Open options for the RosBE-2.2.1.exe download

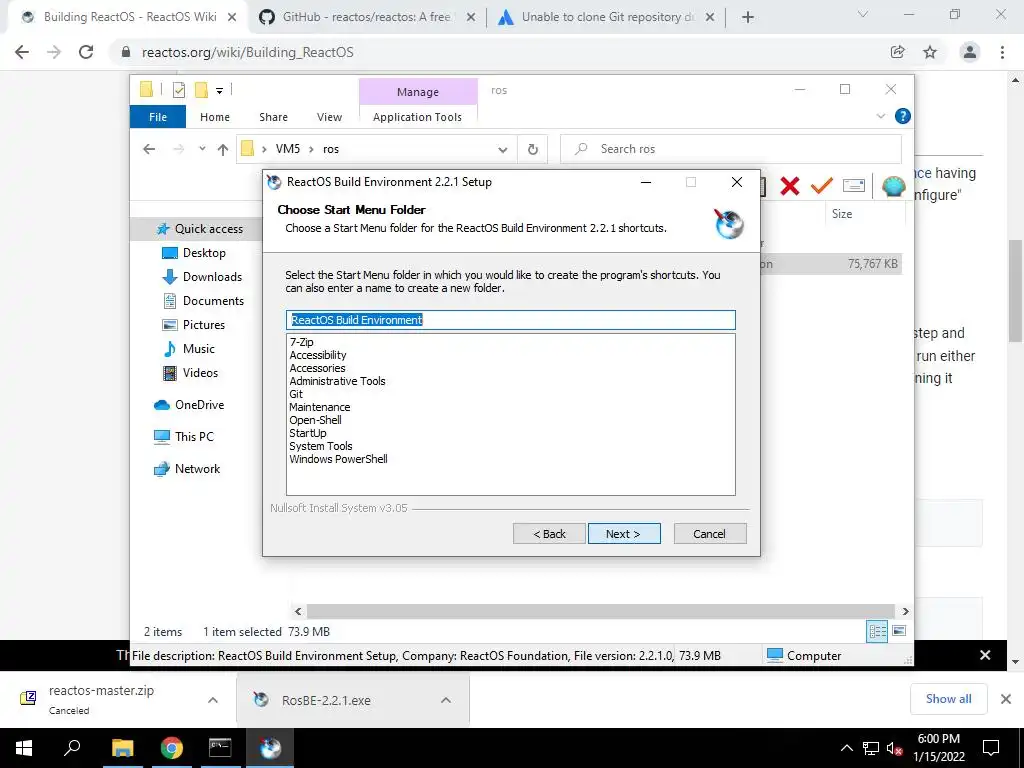coord(446,700)
